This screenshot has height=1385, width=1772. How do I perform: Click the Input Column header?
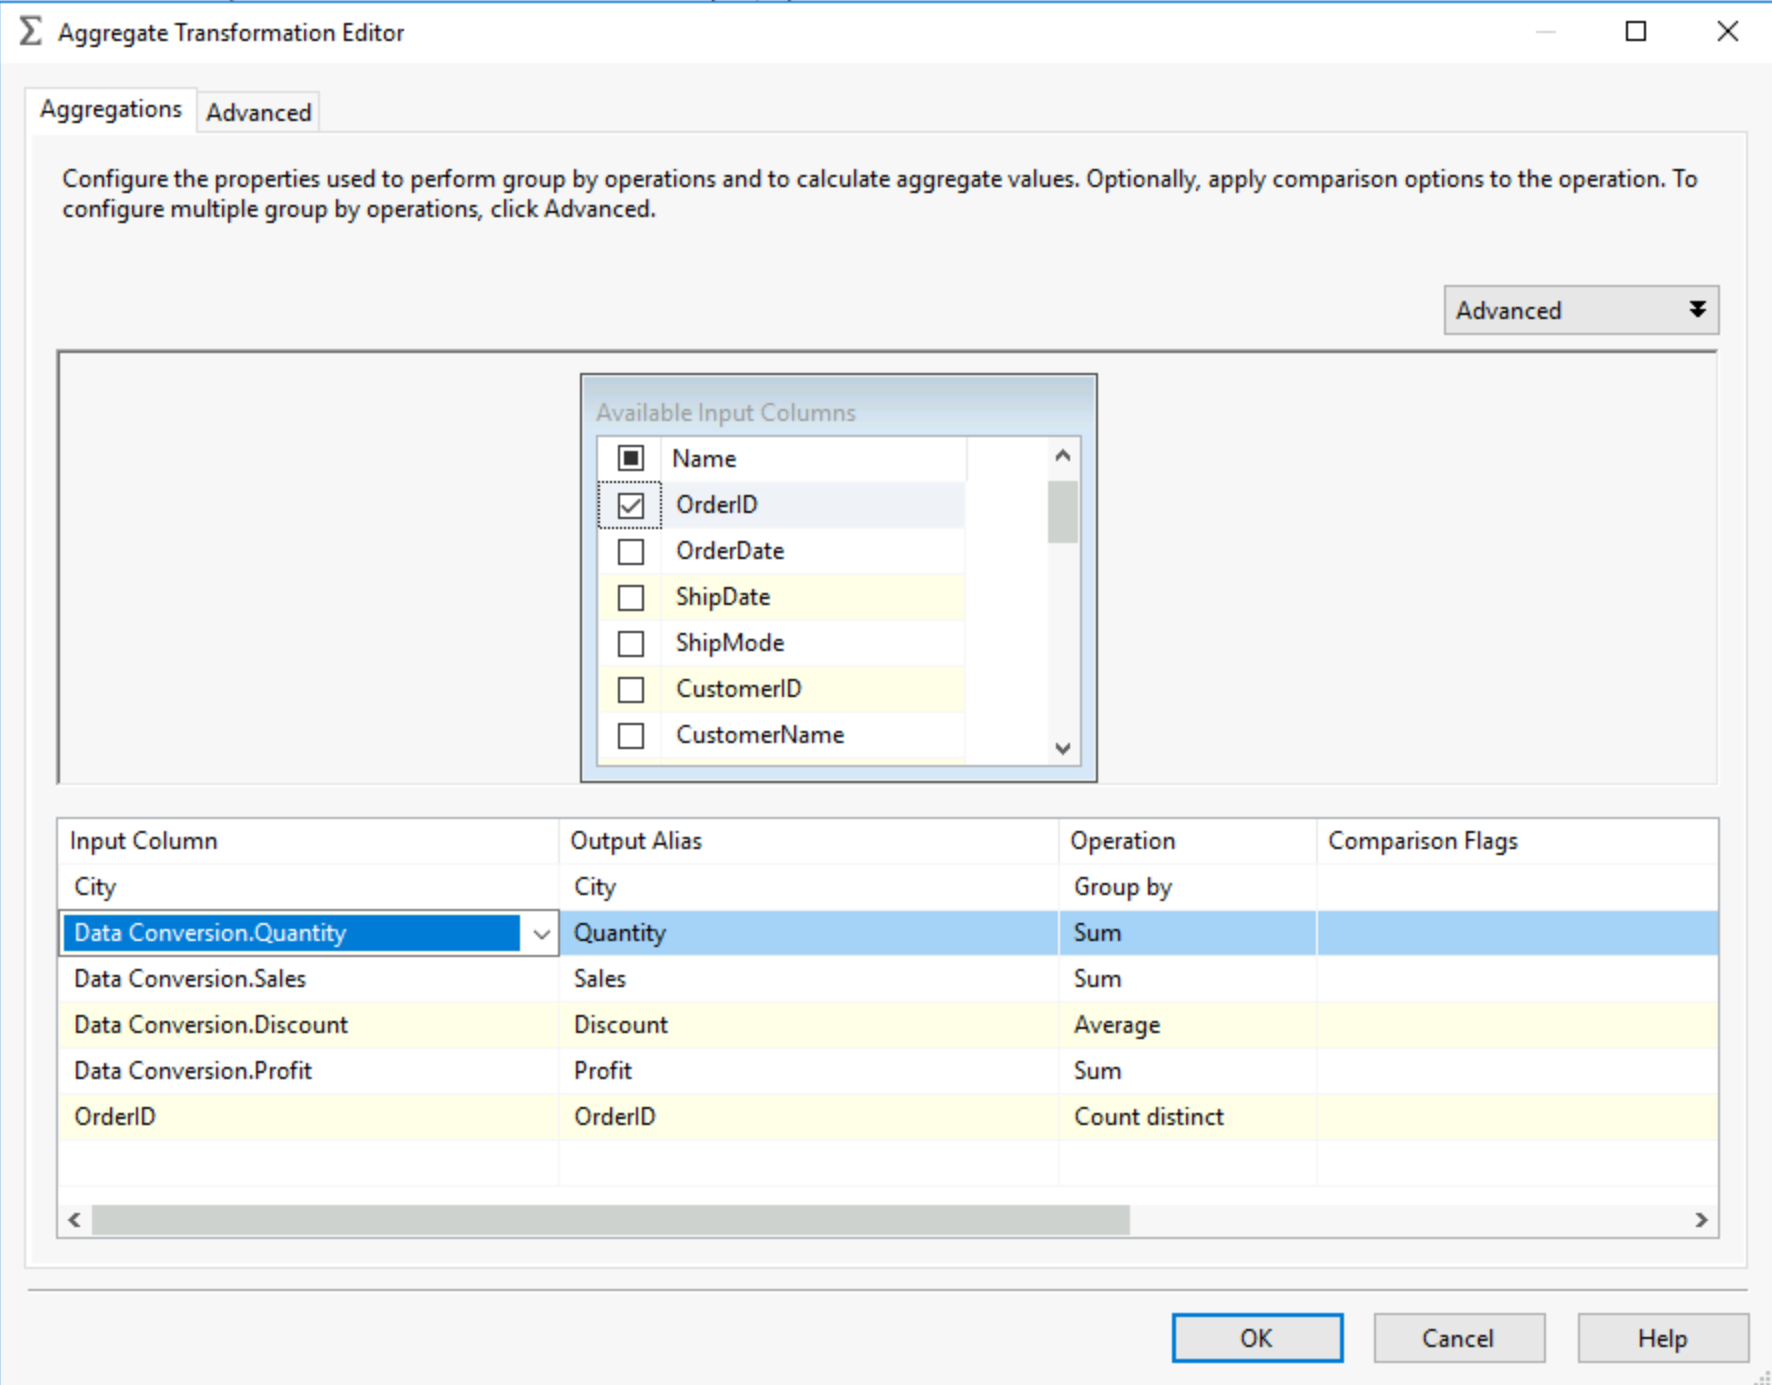pyautogui.click(x=308, y=841)
